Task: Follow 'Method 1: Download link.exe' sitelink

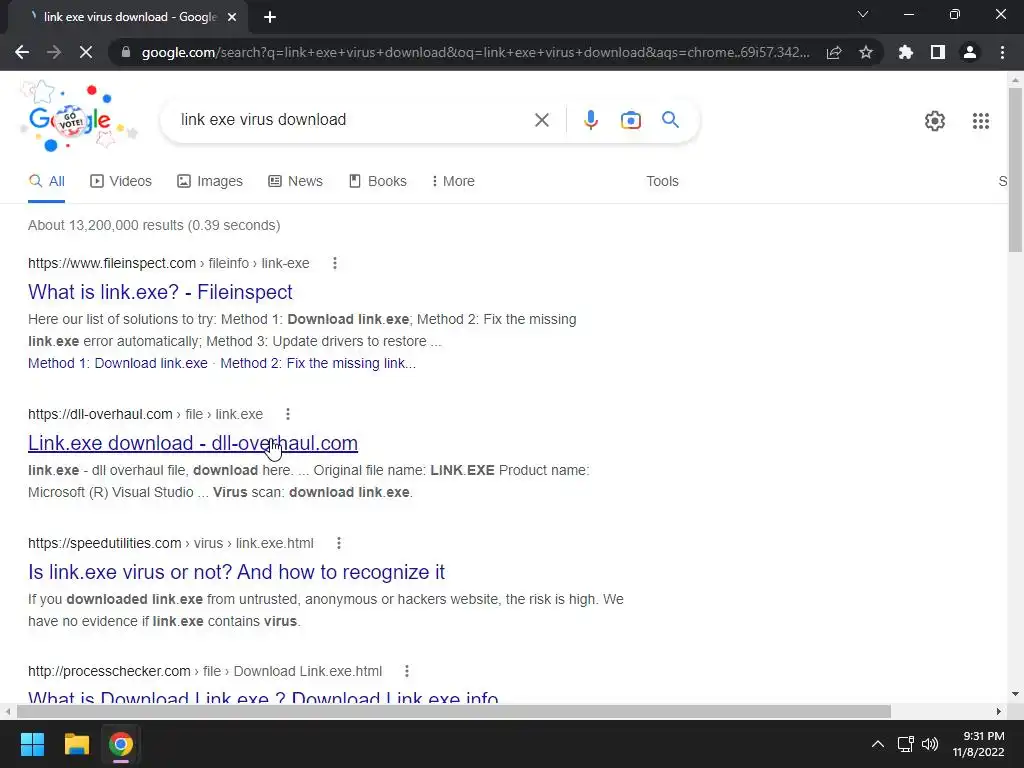Action: pyautogui.click(x=118, y=363)
